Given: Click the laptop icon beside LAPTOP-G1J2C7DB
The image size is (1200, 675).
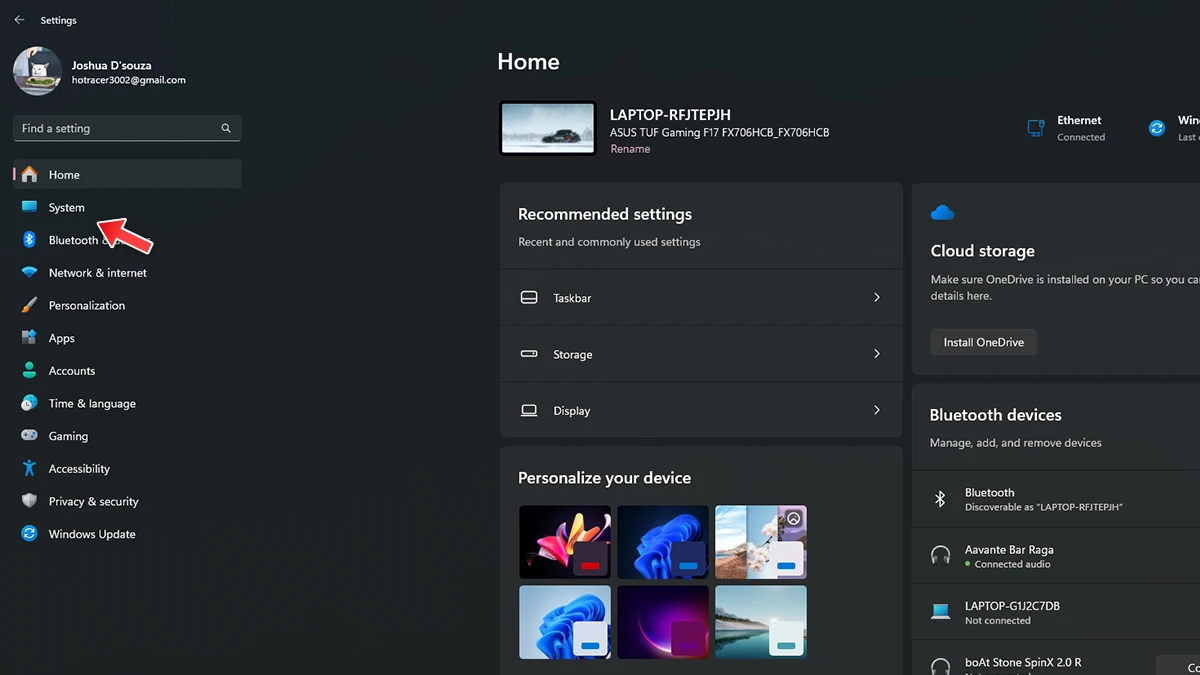Looking at the screenshot, I should tap(940, 612).
